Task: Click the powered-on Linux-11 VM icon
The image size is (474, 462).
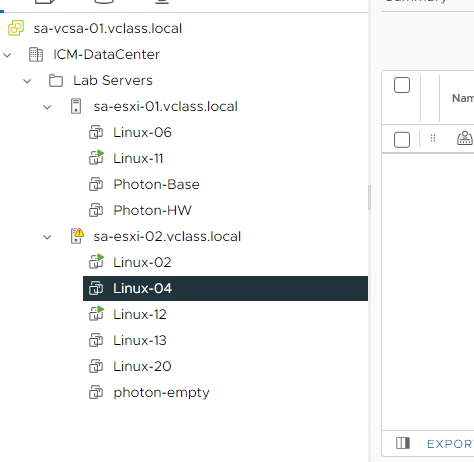Action: pos(96,158)
